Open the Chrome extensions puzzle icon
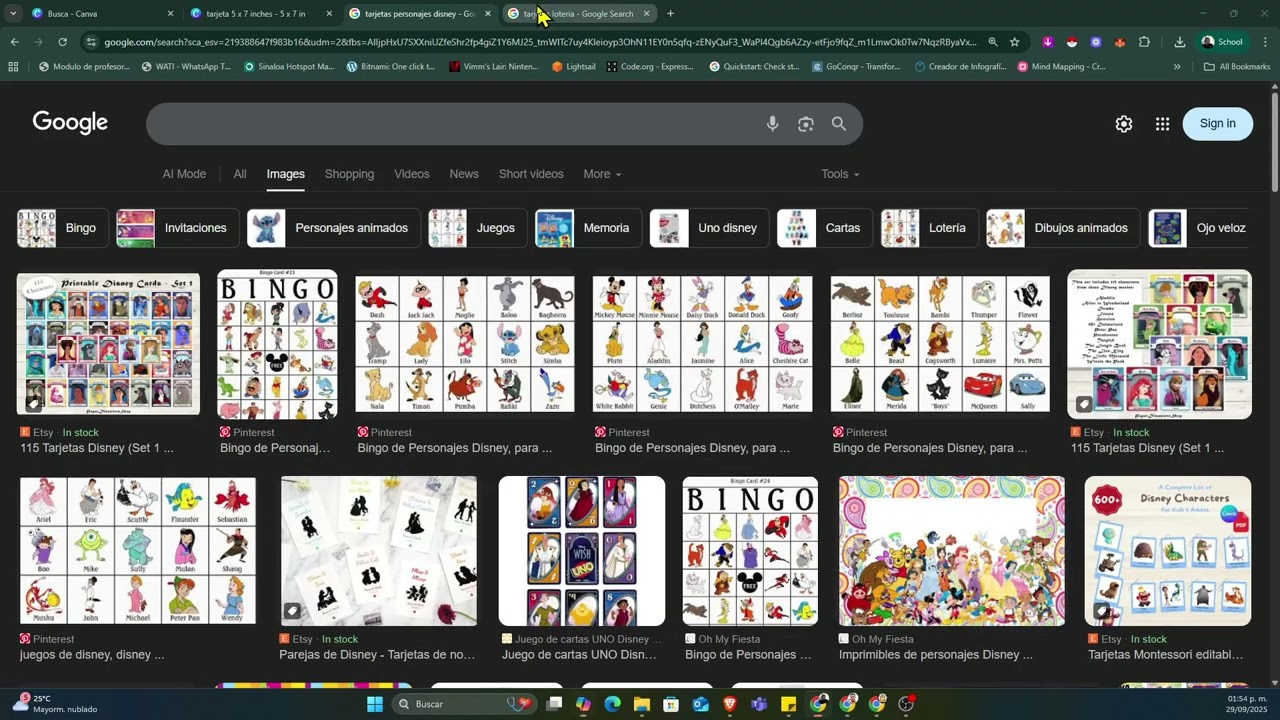Screen dimensions: 1280x720 point(1144,42)
